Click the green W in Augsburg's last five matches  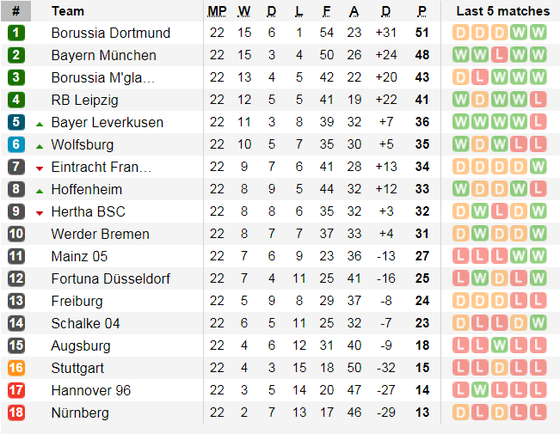(499, 345)
